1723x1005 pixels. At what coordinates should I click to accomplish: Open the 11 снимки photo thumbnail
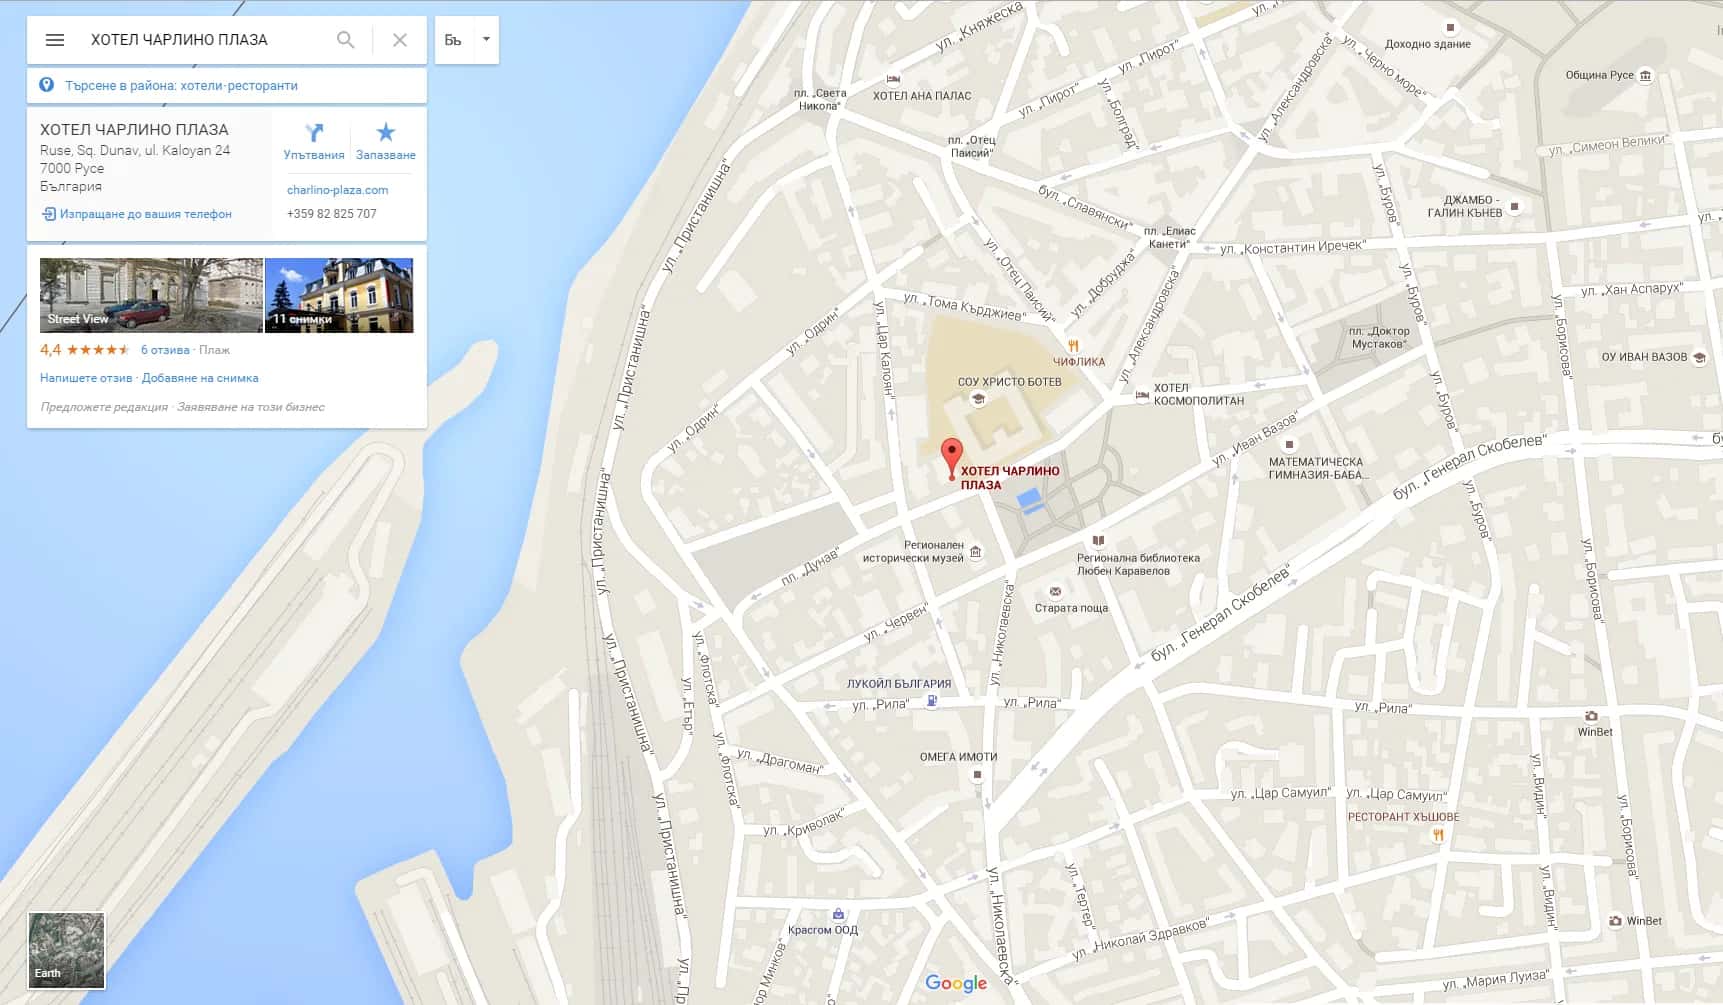coord(339,295)
